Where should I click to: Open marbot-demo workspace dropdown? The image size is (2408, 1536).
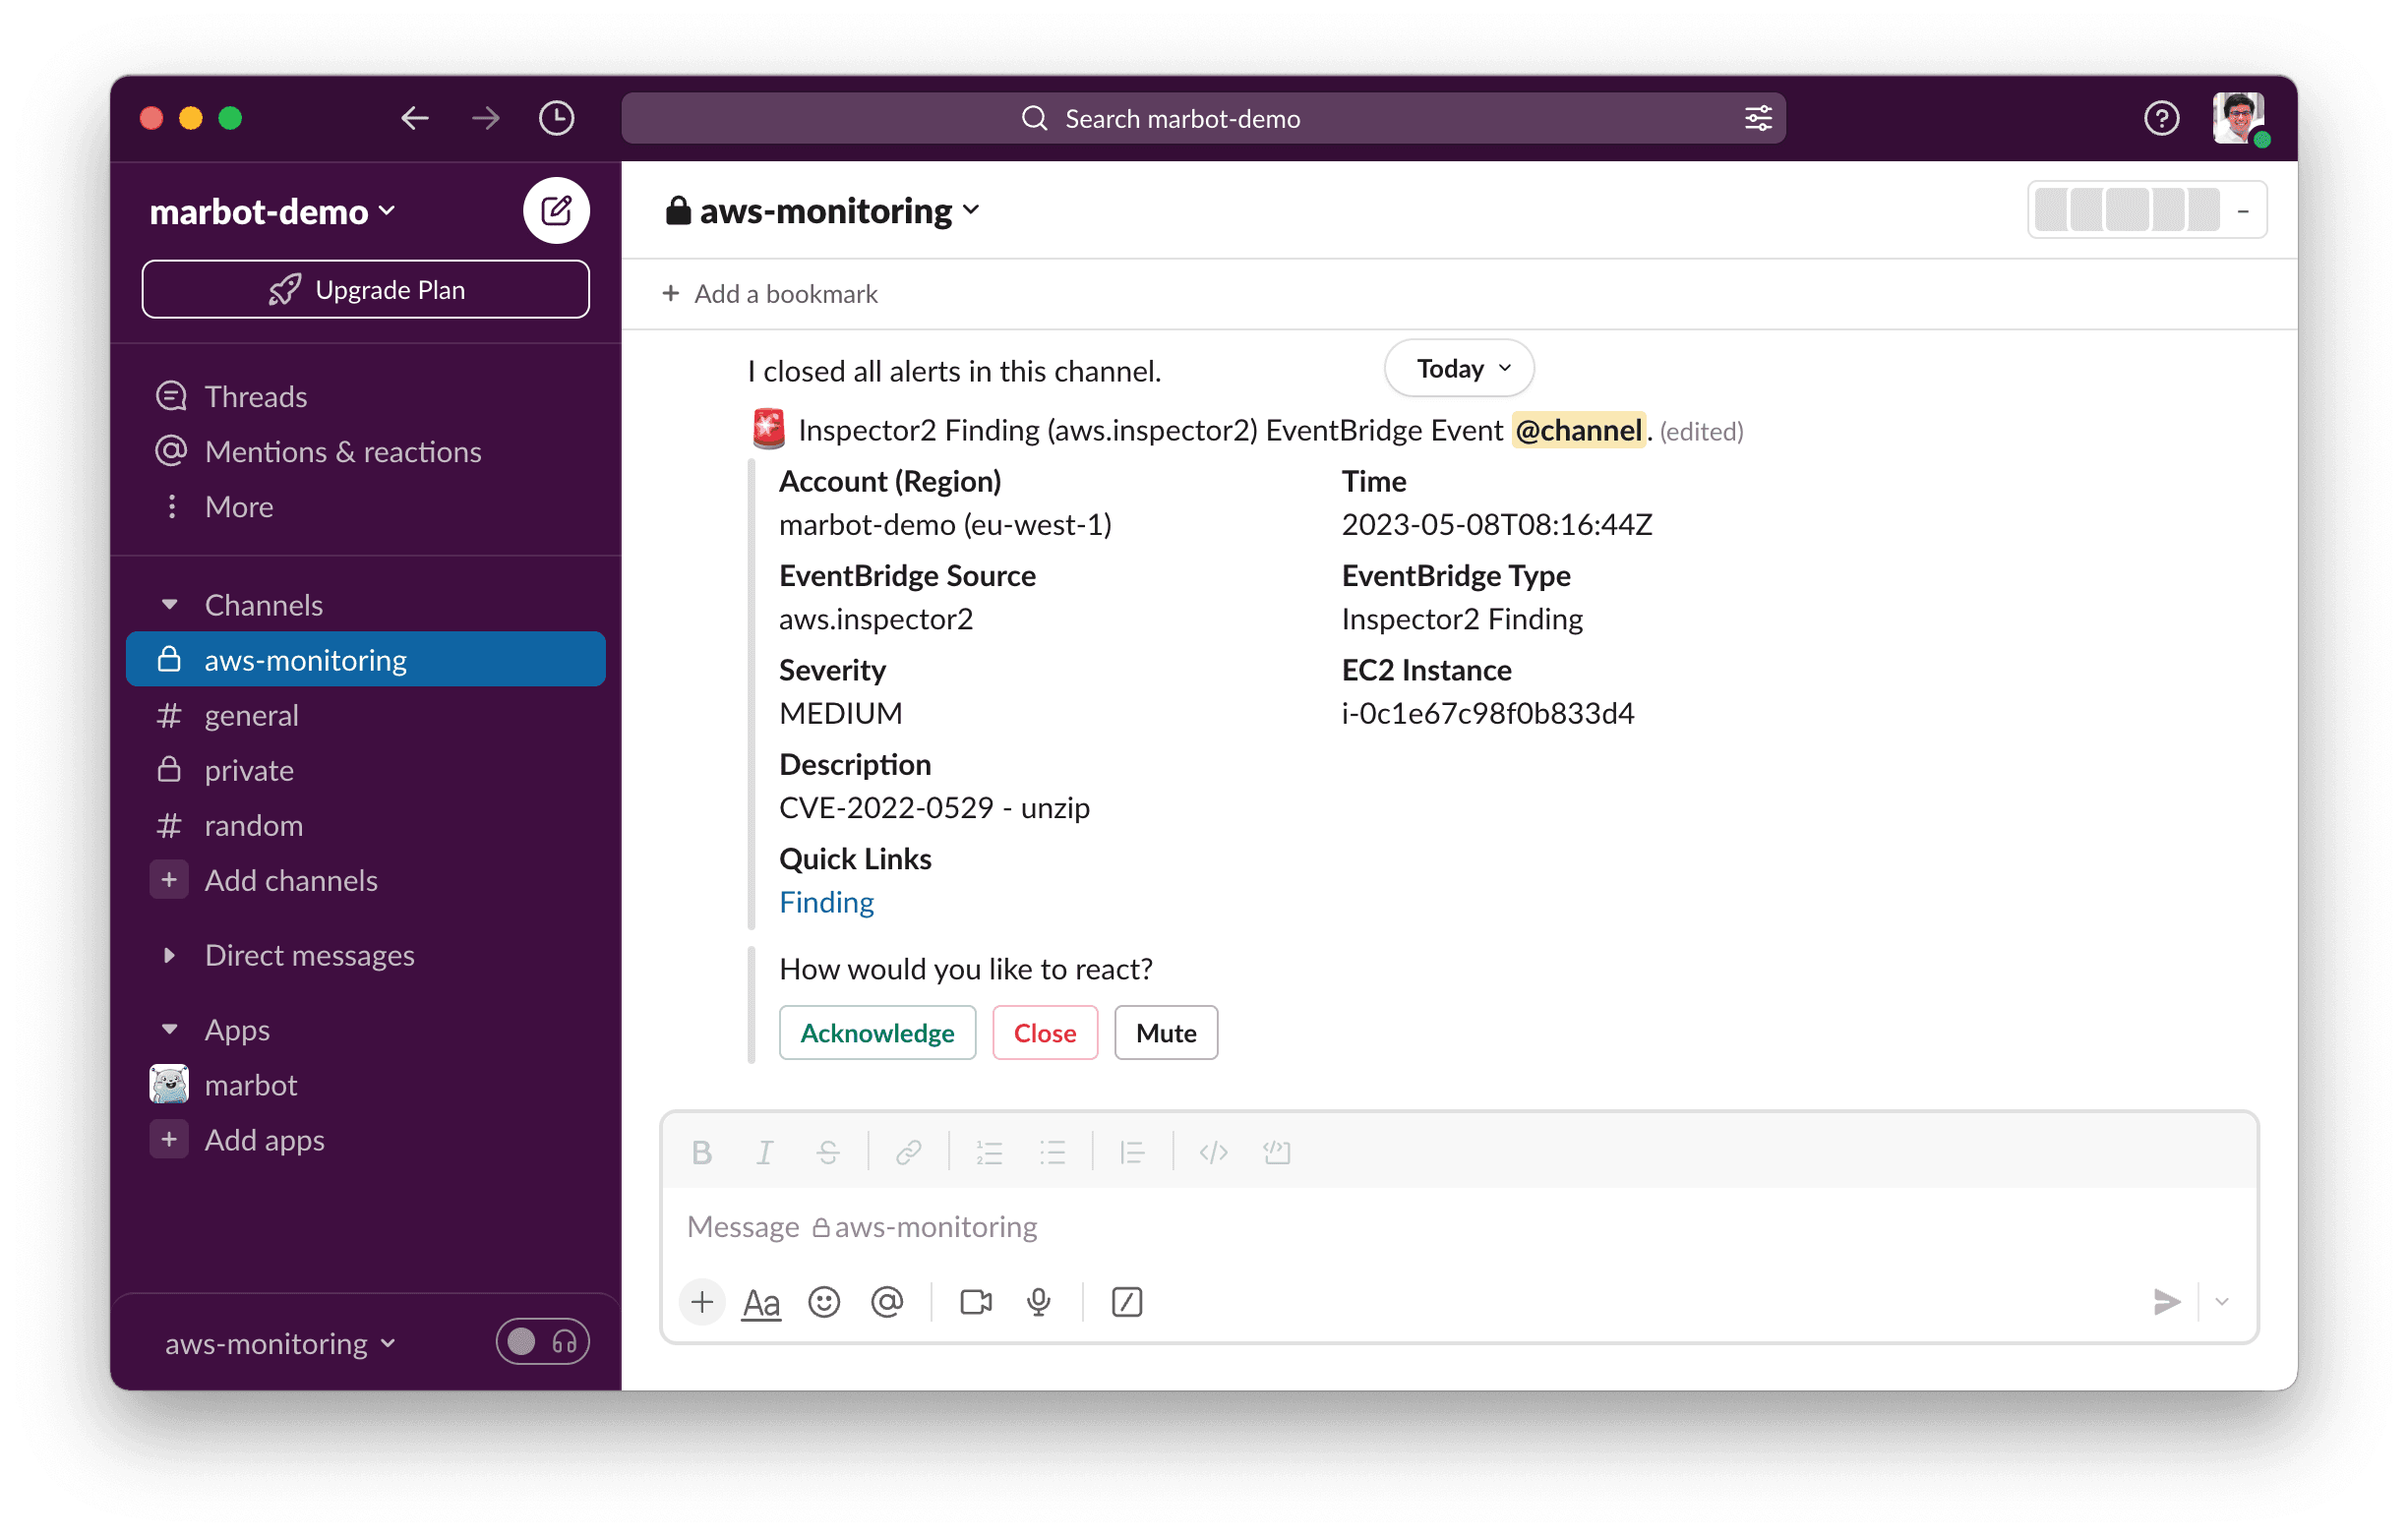point(272,211)
